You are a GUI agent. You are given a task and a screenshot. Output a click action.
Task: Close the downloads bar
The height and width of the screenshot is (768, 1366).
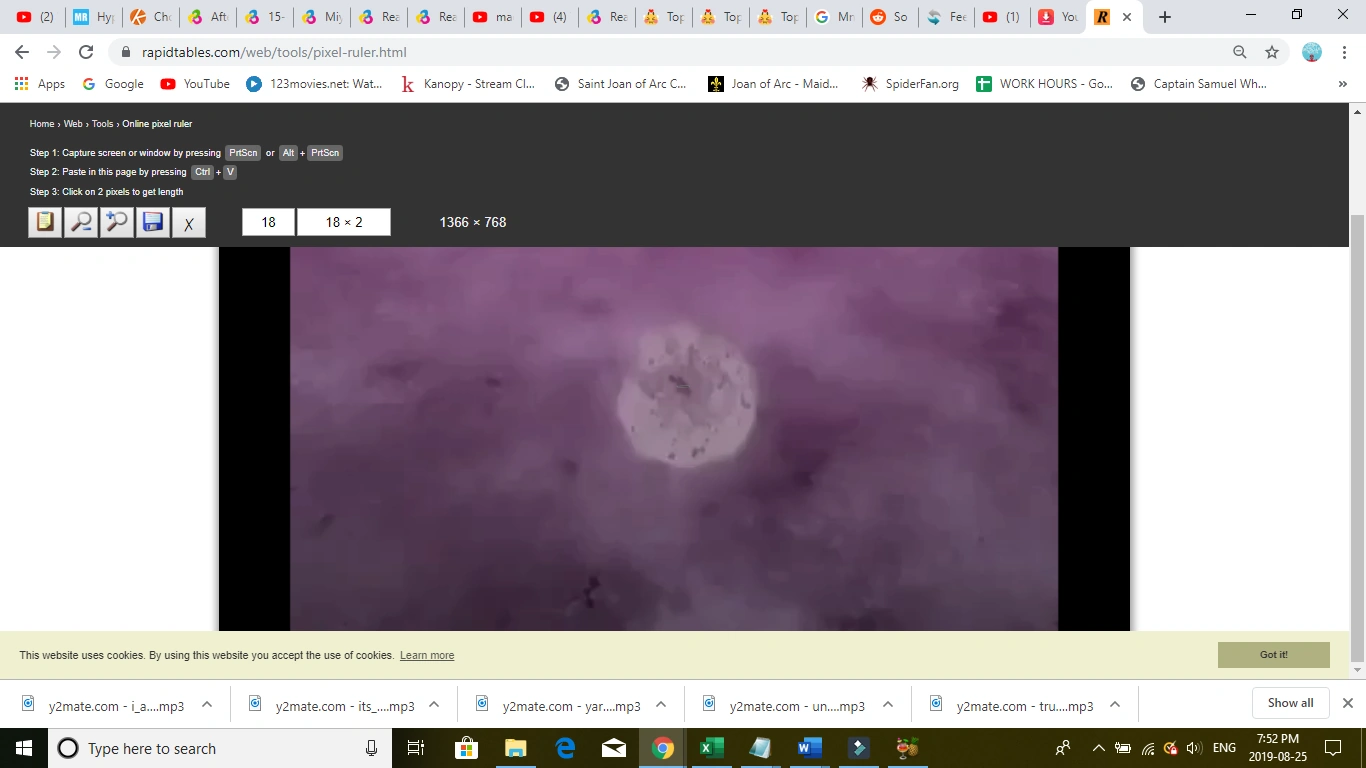1347,703
